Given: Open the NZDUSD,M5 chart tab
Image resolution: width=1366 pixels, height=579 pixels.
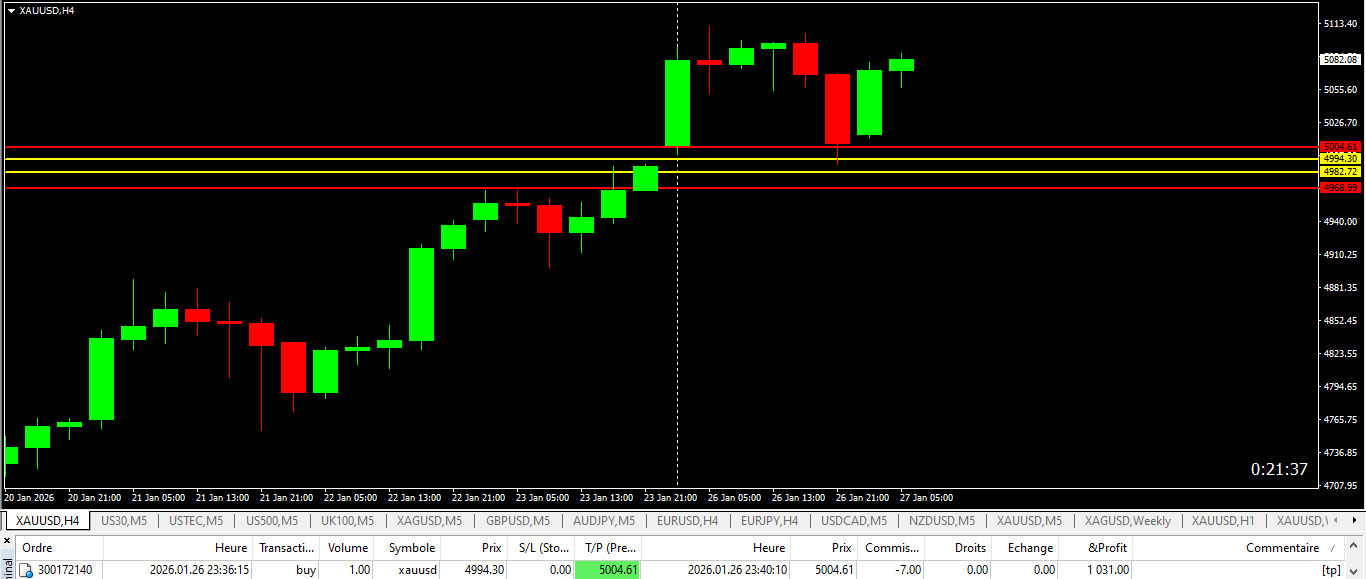Looking at the screenshot, I should coord(940,521).
